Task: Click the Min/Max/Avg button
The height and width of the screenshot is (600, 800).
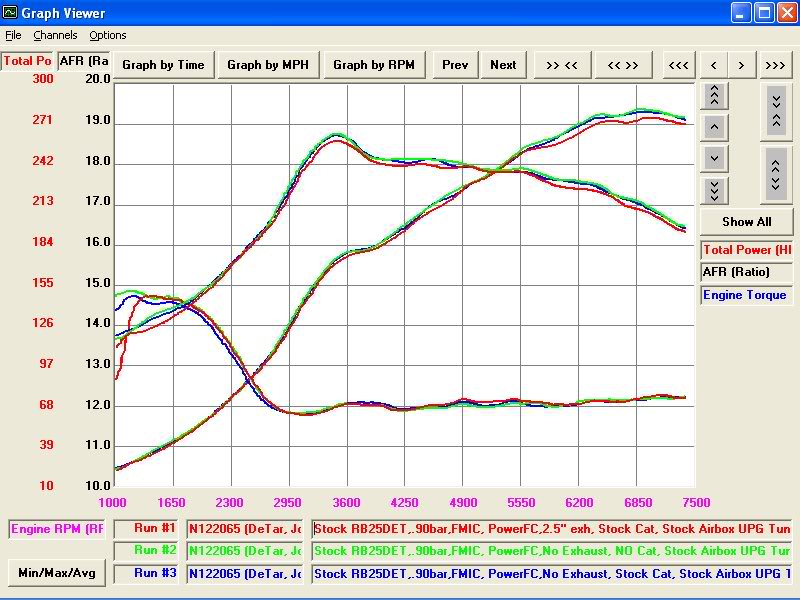Action: click(57, 573)
